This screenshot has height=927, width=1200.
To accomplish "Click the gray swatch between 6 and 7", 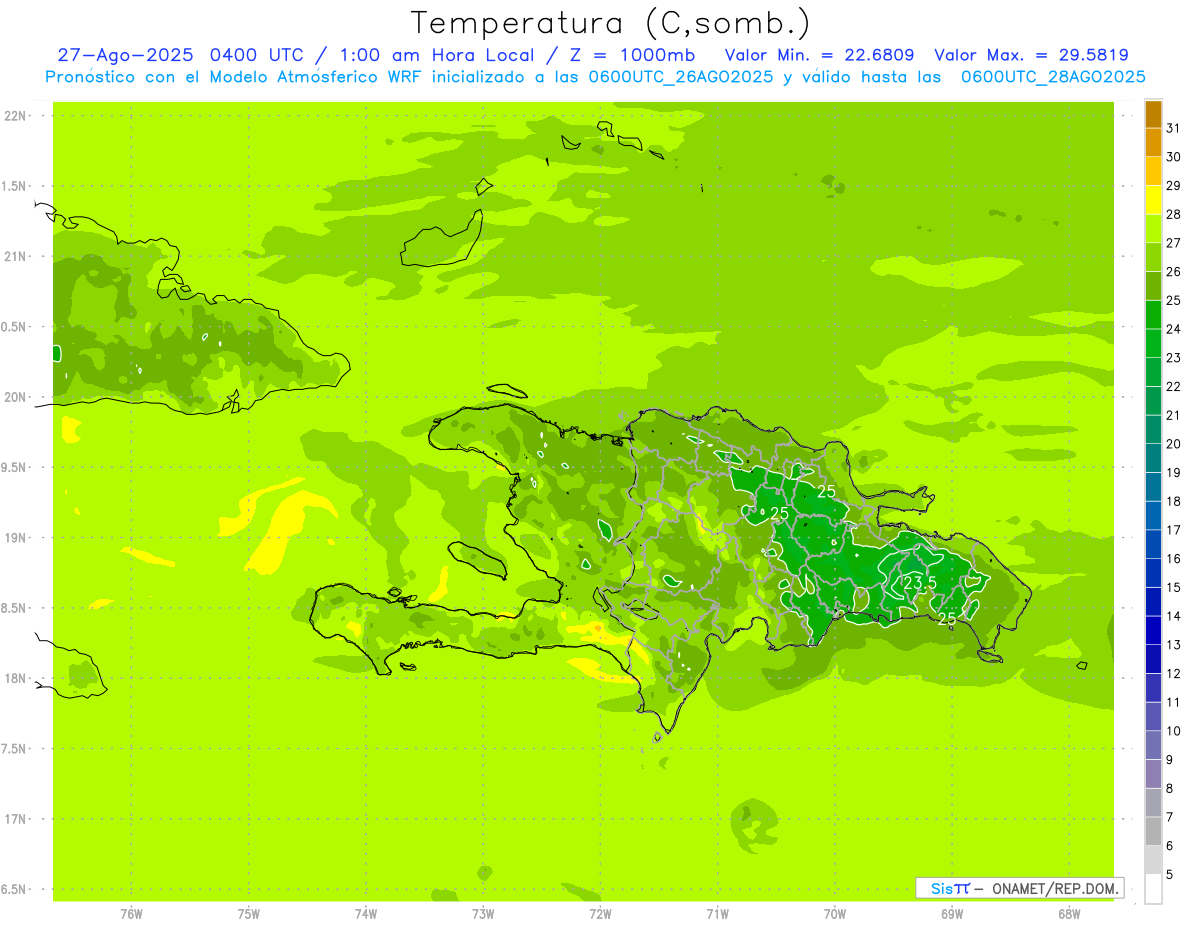I will 1153,831.
